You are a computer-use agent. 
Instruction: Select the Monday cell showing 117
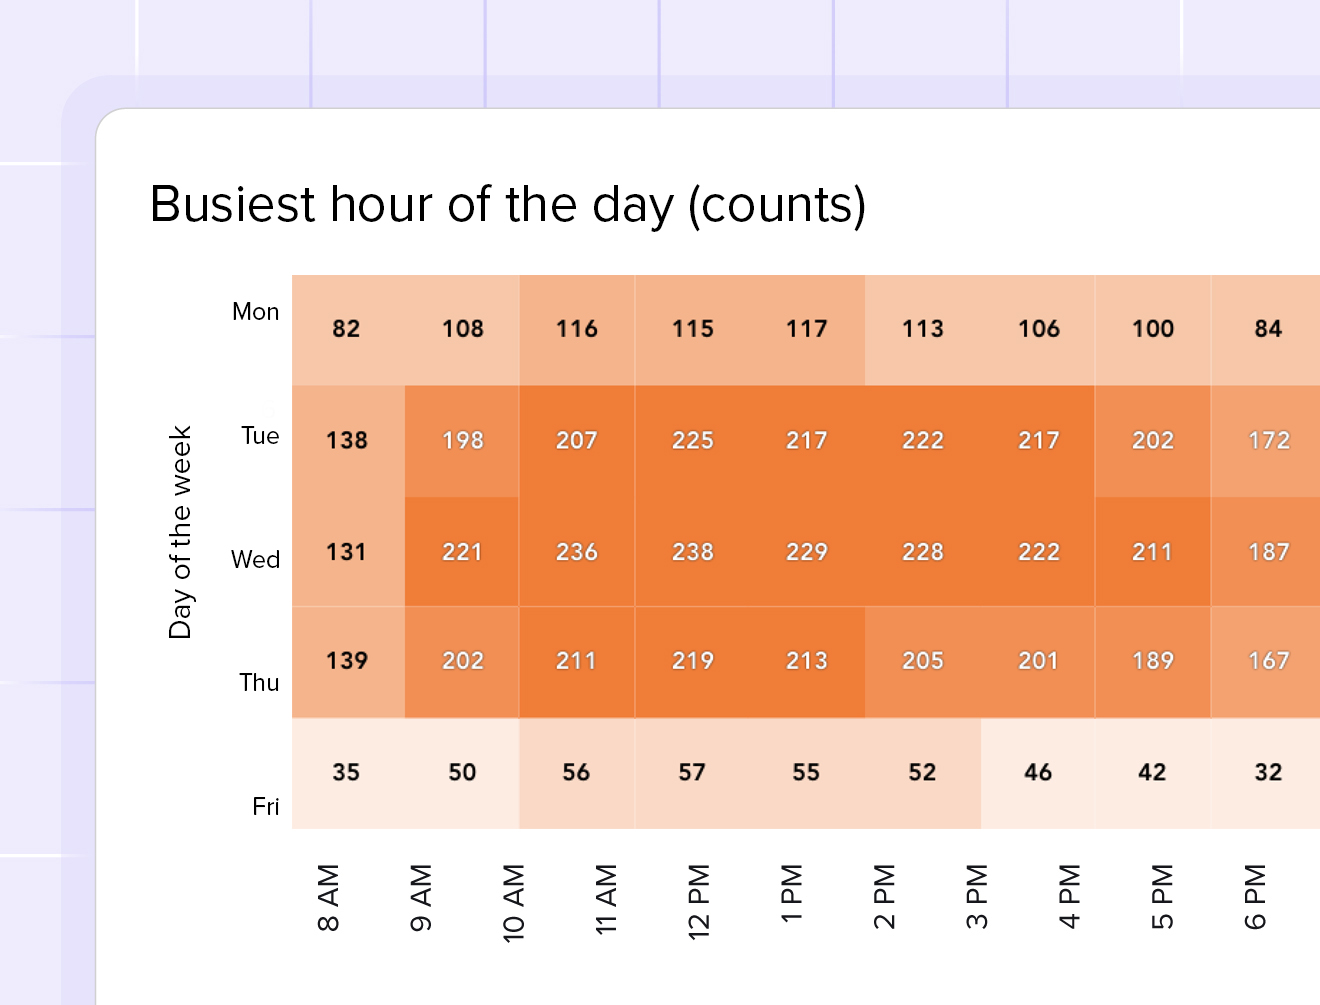coord(806,329)
